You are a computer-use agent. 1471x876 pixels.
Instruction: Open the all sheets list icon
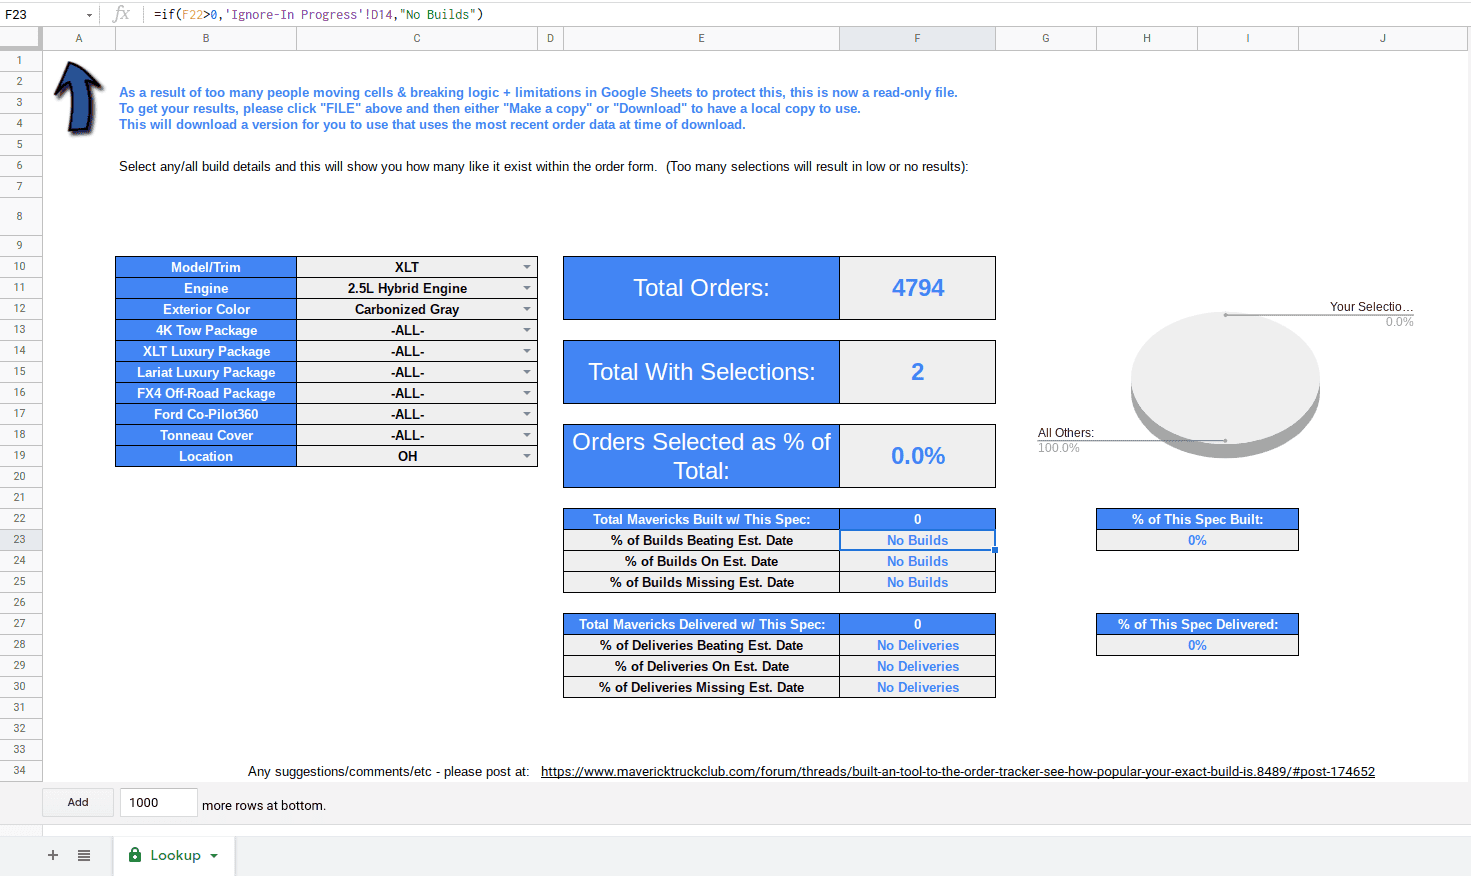coord(84,855)
